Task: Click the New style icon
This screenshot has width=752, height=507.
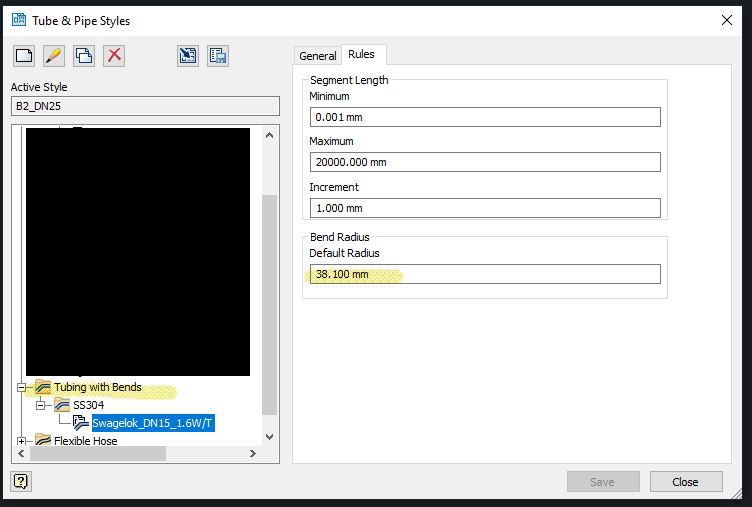Action: (x=24, y=56)
